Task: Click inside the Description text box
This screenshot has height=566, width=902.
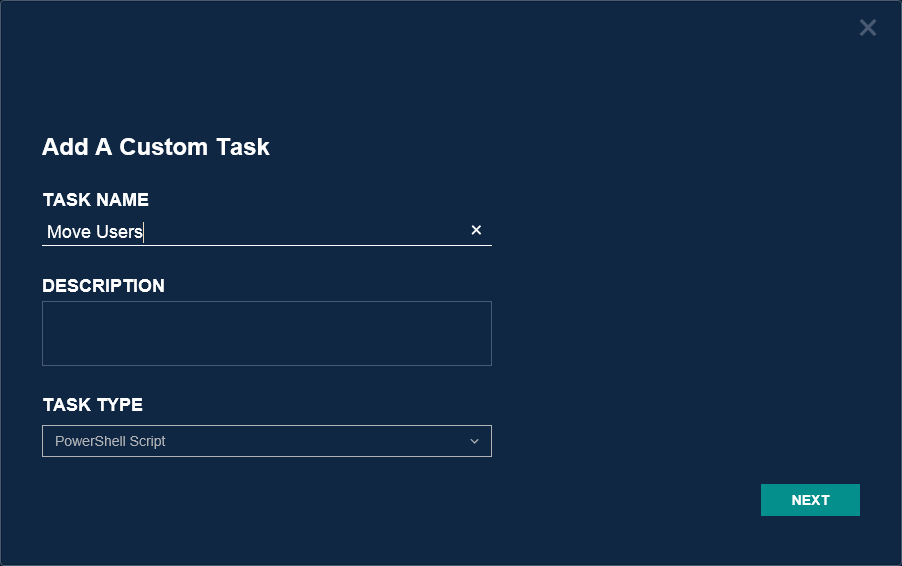Action: (266, 333)
